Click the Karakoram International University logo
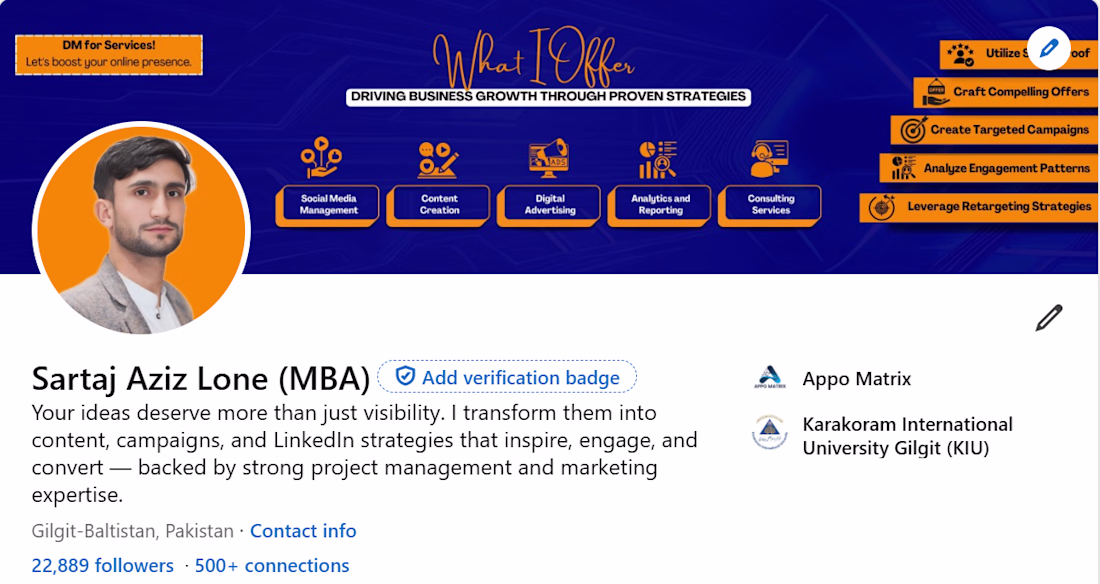Viewport: 1100px width, 584px height. (x=770, y=435)
